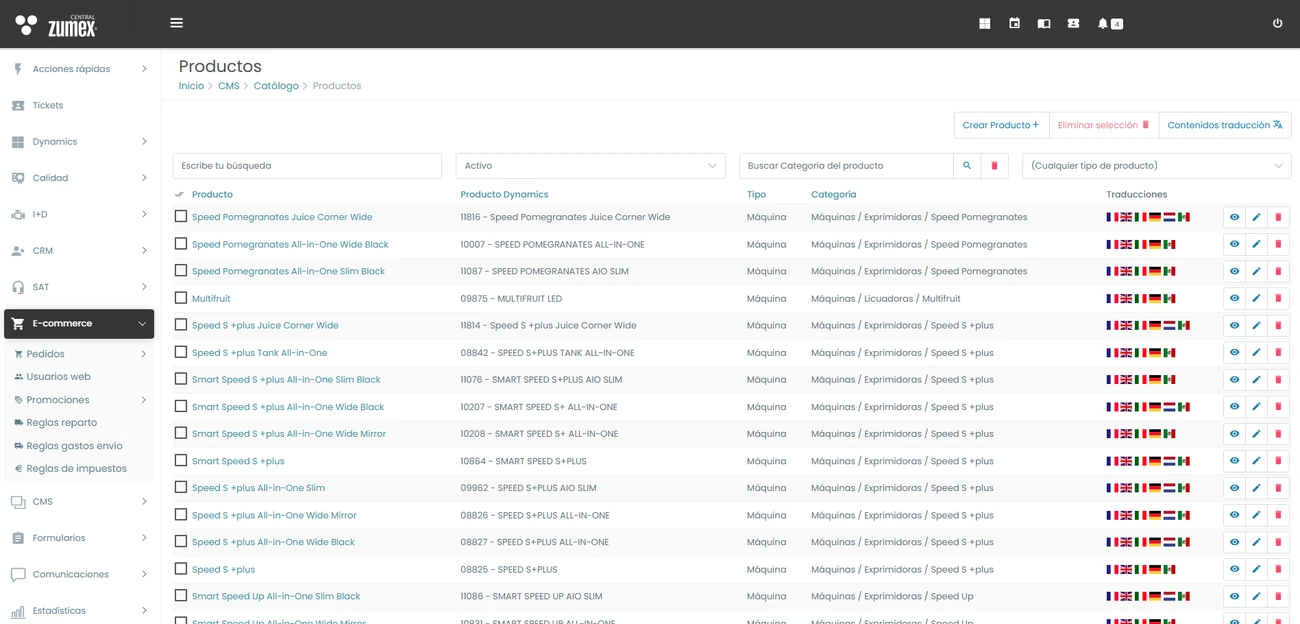Expand Acciones rápidas in sidebar
1300x624 pixels.
click(x=79, y=69)
